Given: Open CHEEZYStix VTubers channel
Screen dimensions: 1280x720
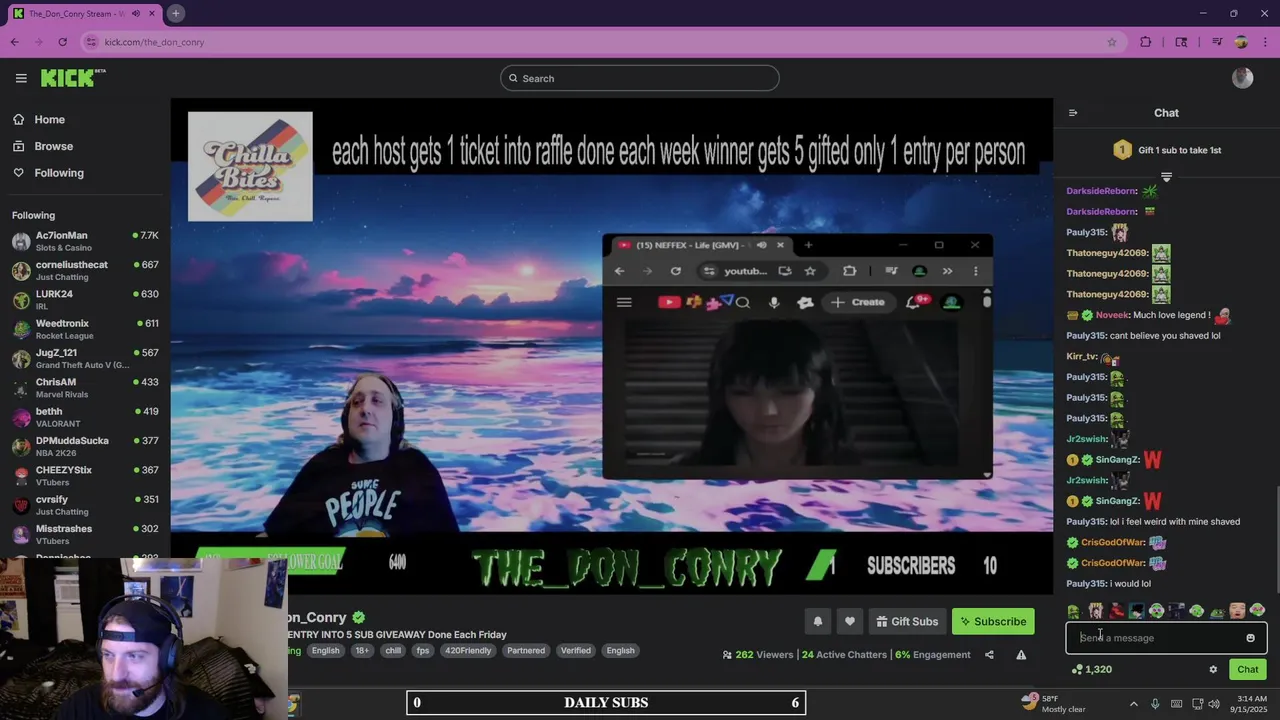Looking at the screenshot, I should click(x=85, y=476).
